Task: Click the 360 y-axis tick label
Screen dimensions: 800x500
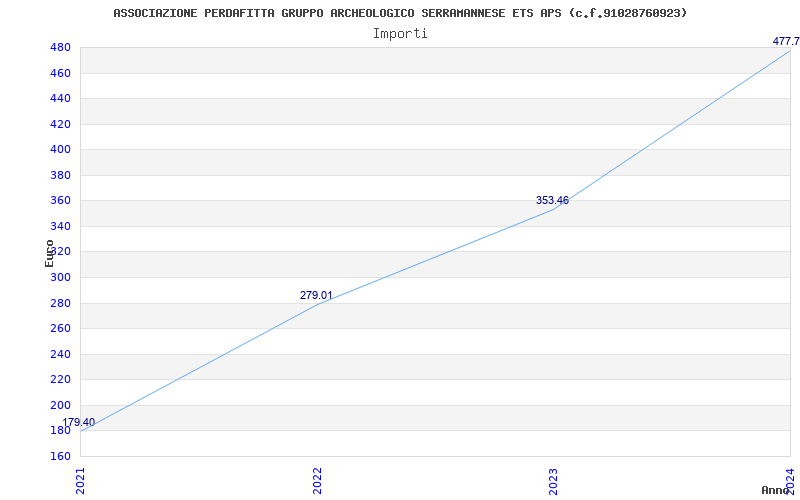Action: tap(60, 201)
